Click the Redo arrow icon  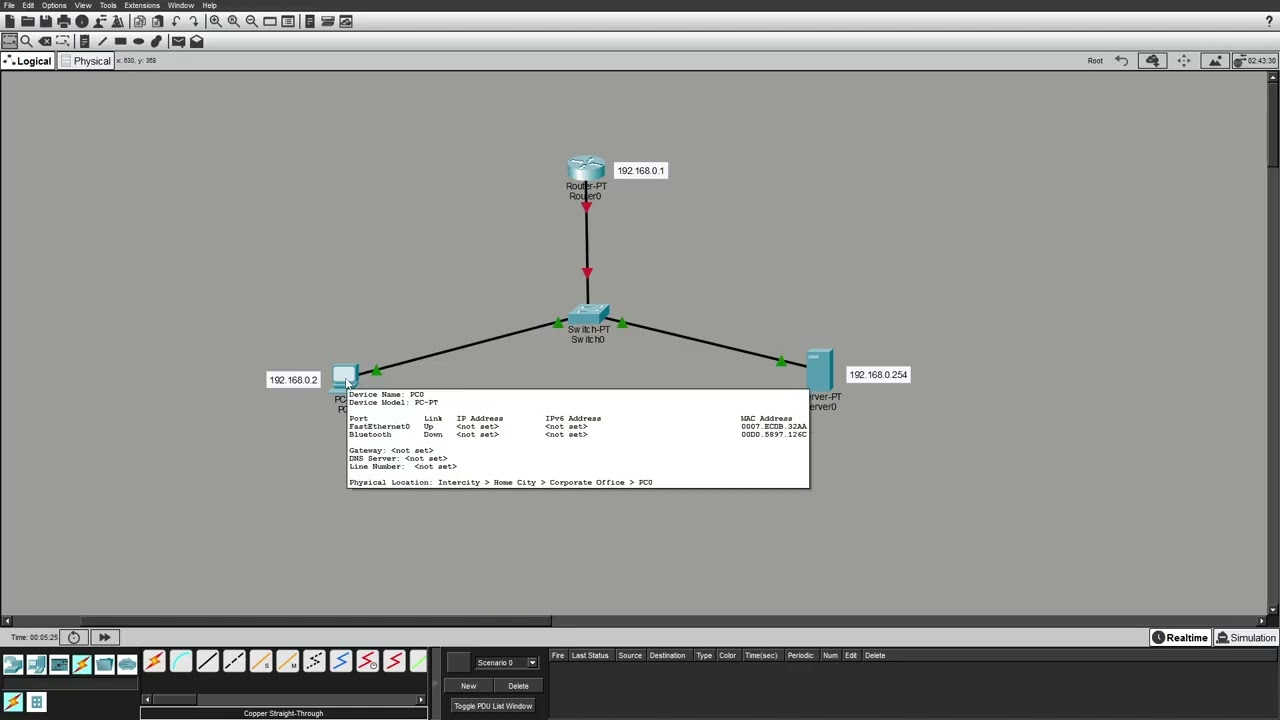click(x=194, y=21)
